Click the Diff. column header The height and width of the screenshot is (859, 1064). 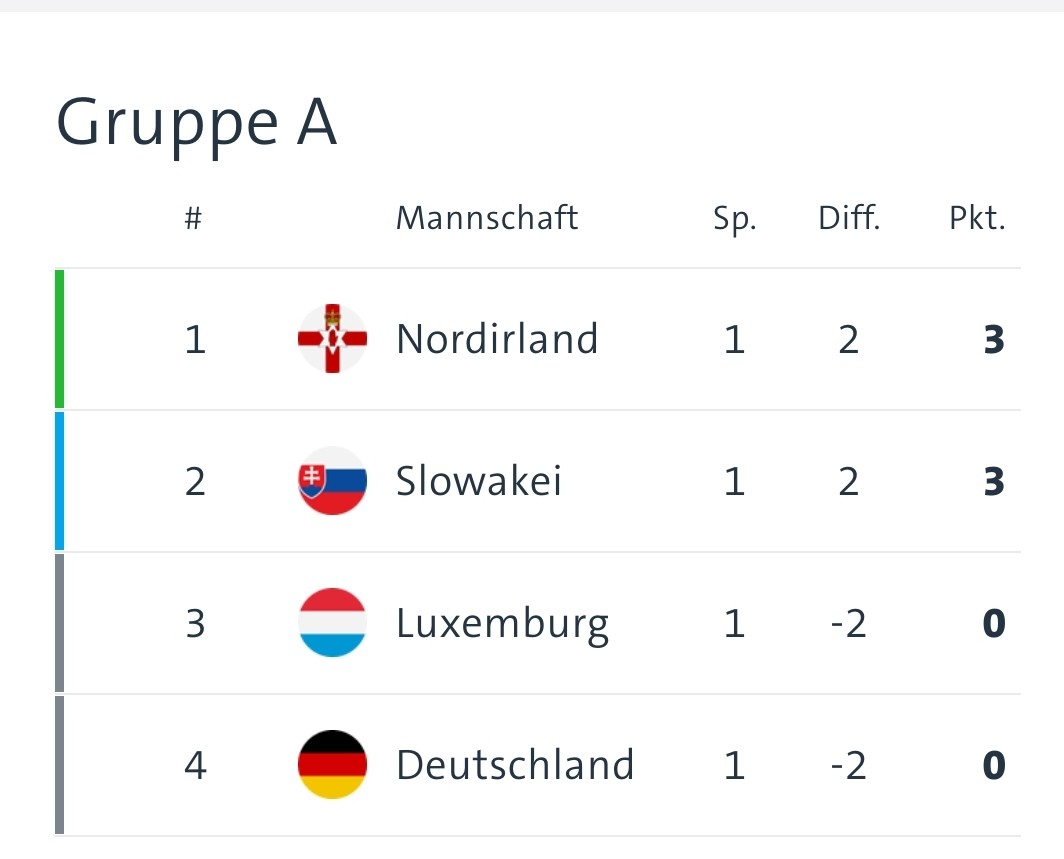(849, 218)
